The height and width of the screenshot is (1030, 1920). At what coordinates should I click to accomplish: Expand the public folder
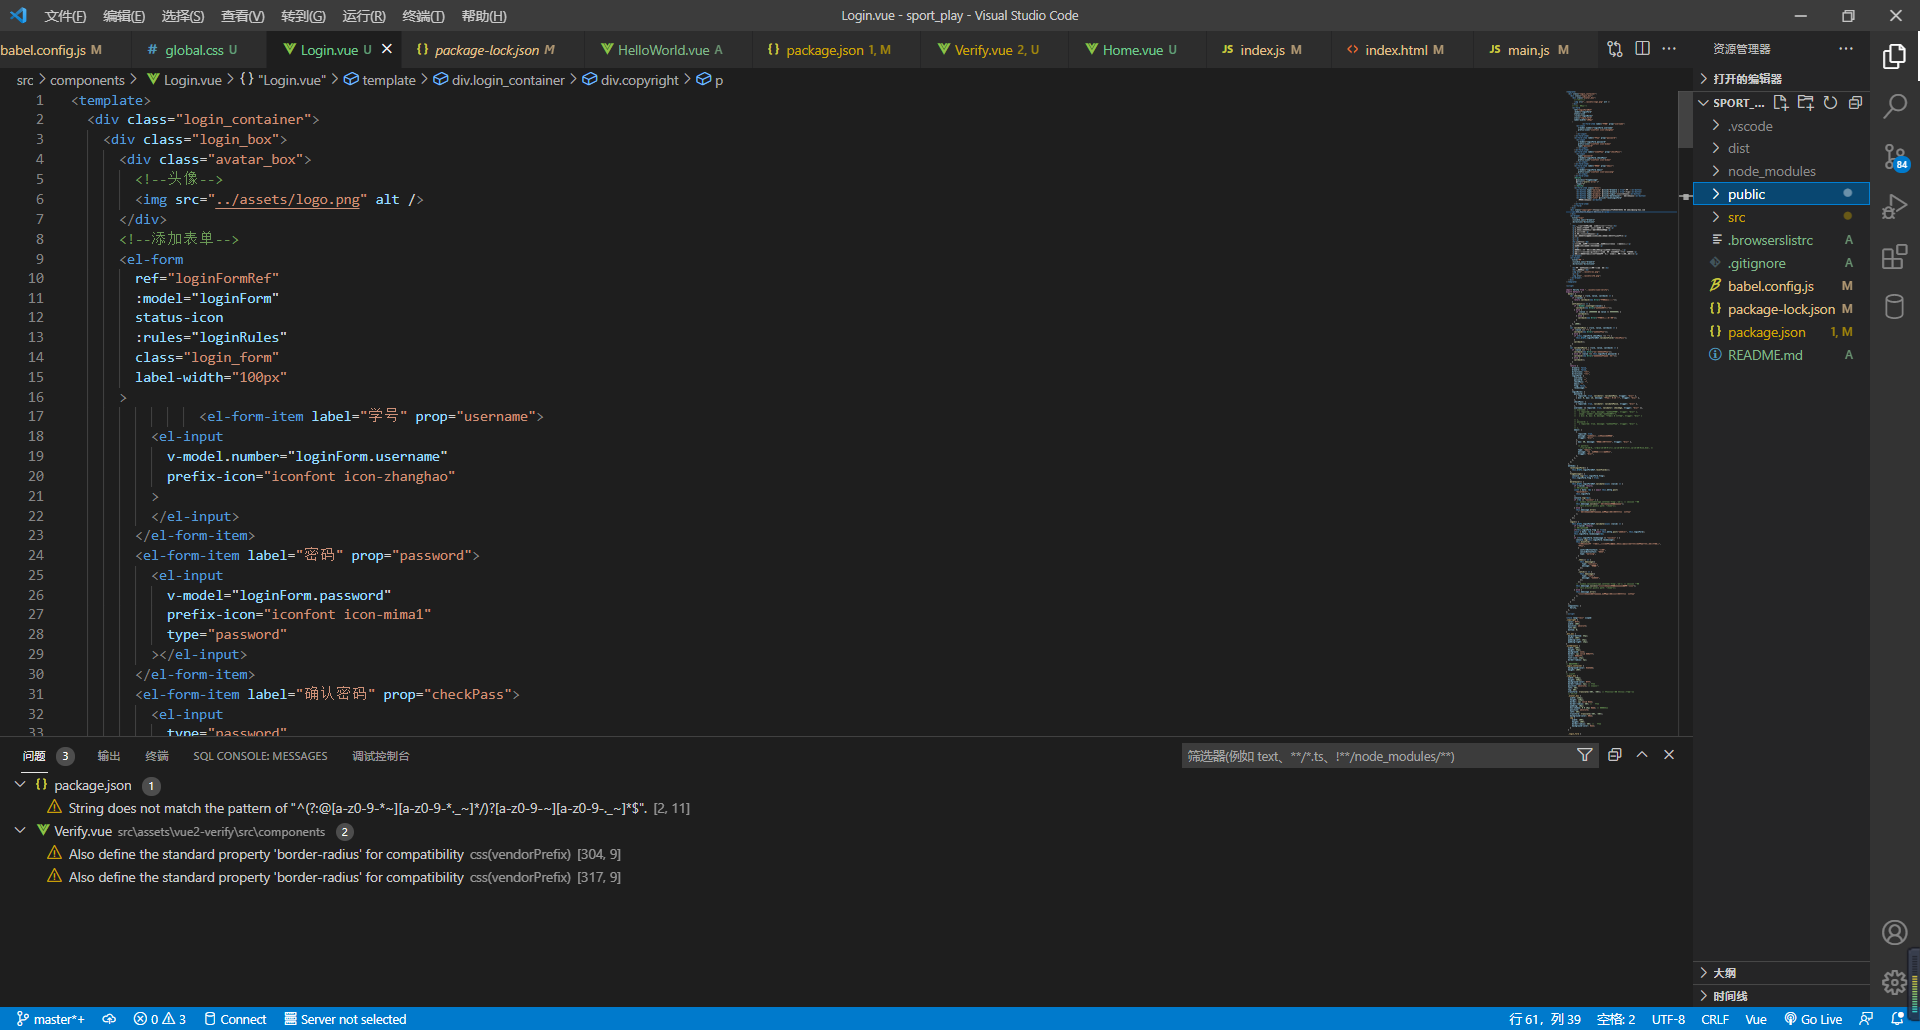pyautogui.click(x=1782, y=194)
